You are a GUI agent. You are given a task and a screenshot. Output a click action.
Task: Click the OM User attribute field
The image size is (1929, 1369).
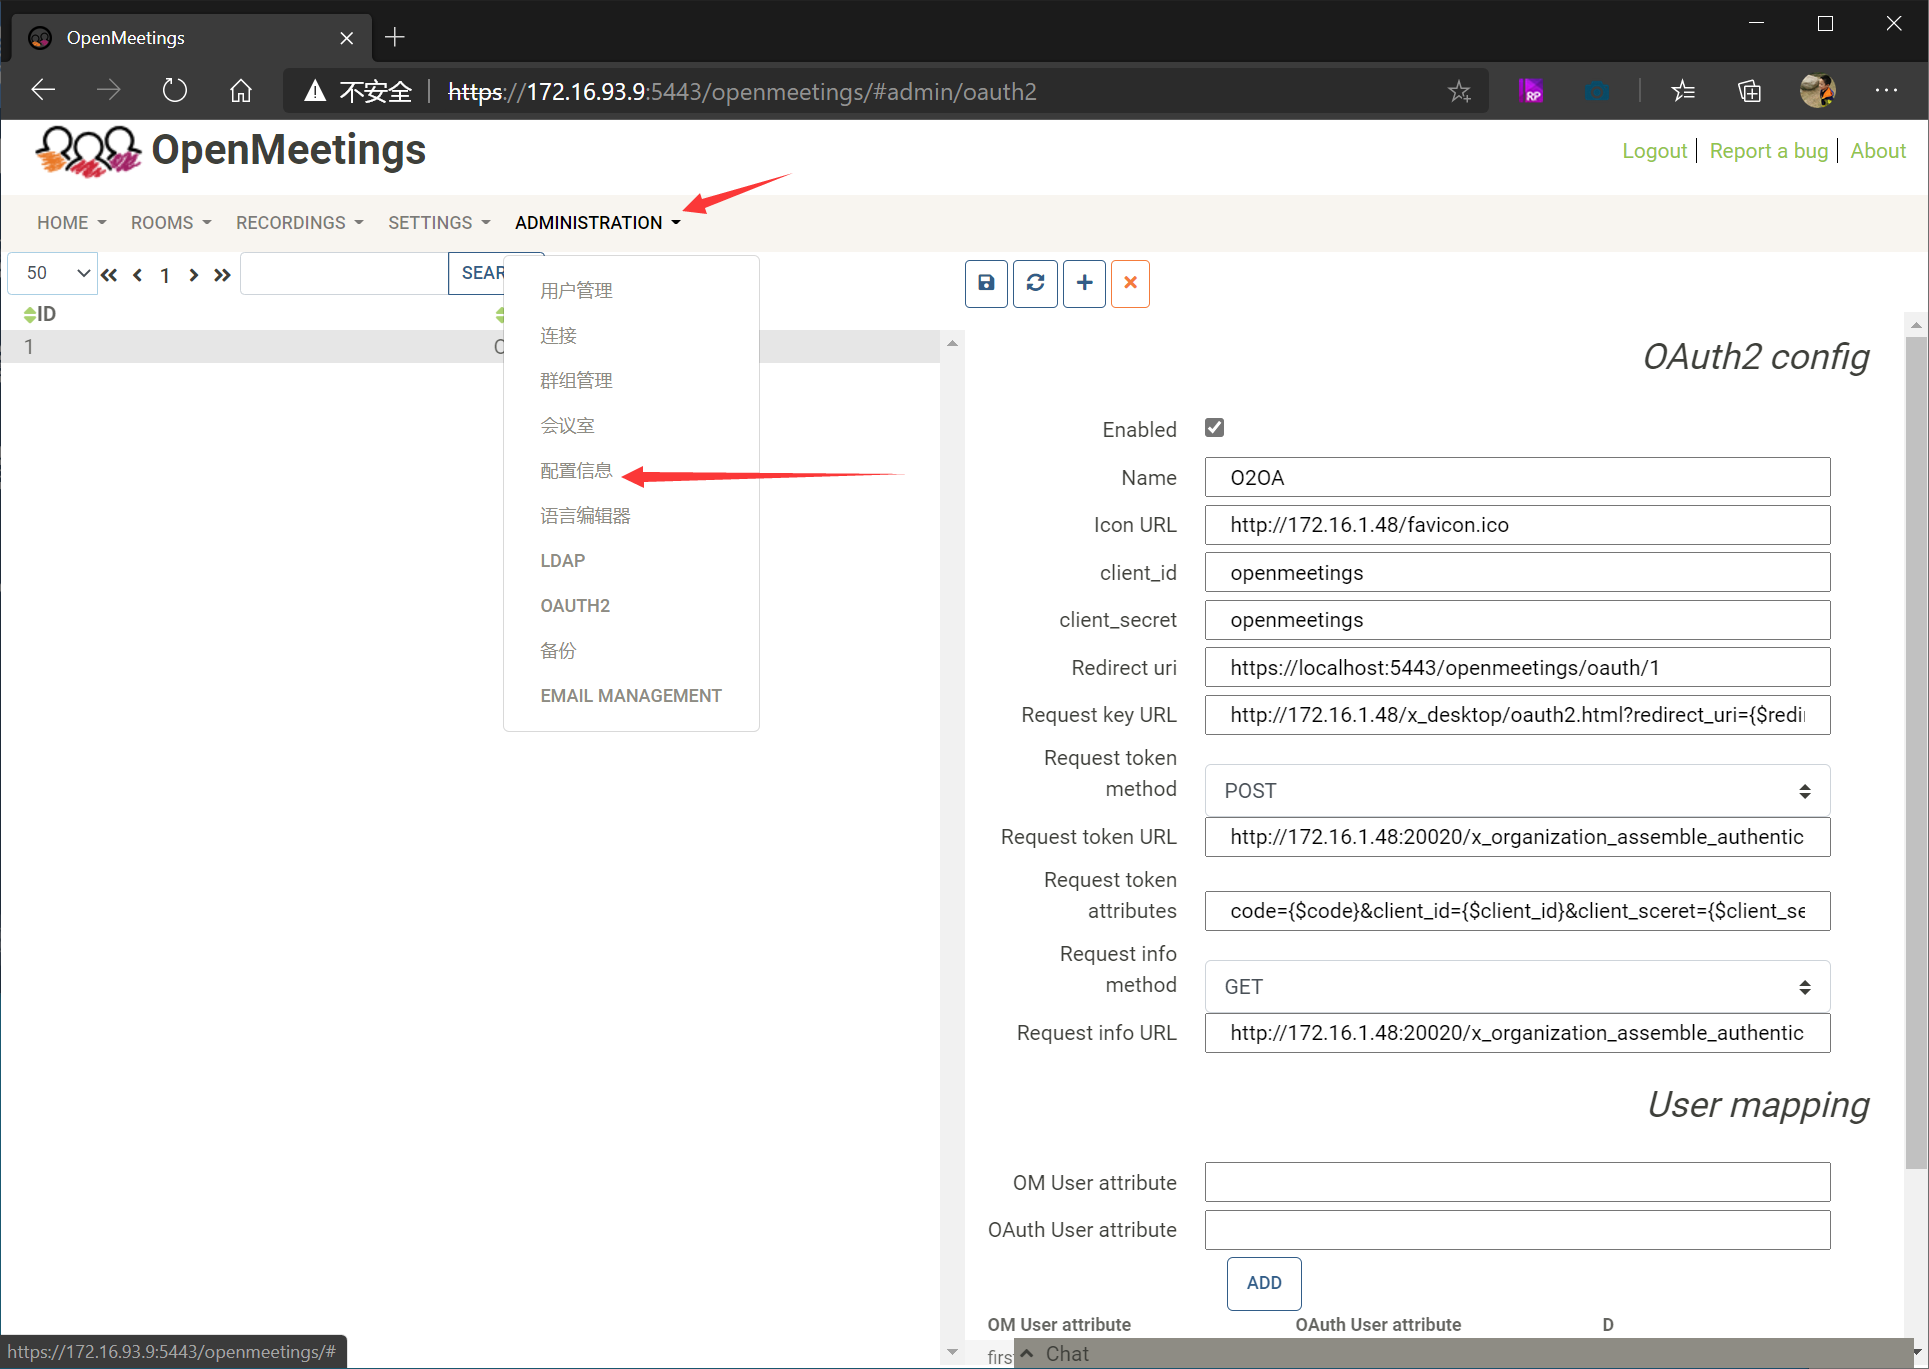tap(1516, 1182)
